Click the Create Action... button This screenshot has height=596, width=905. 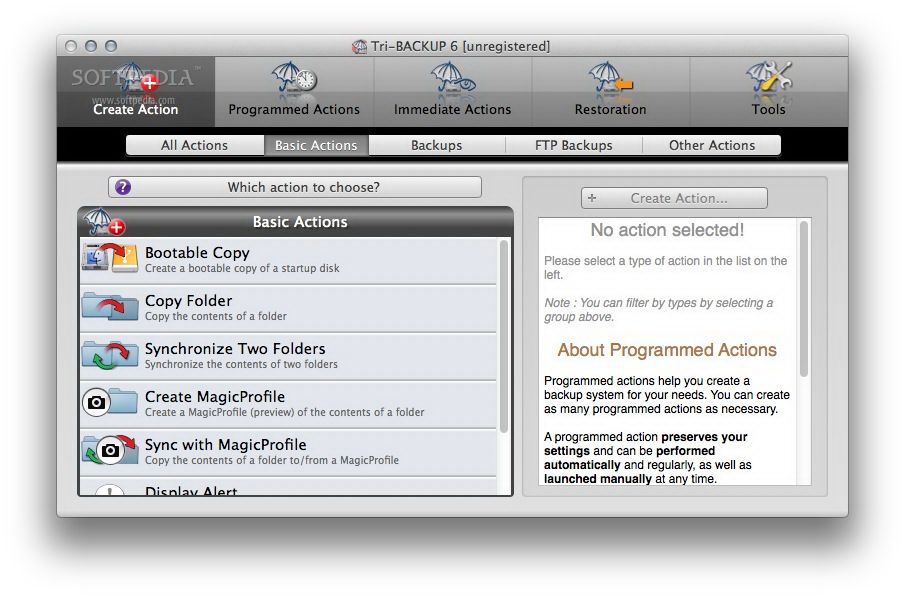[674, 198]
